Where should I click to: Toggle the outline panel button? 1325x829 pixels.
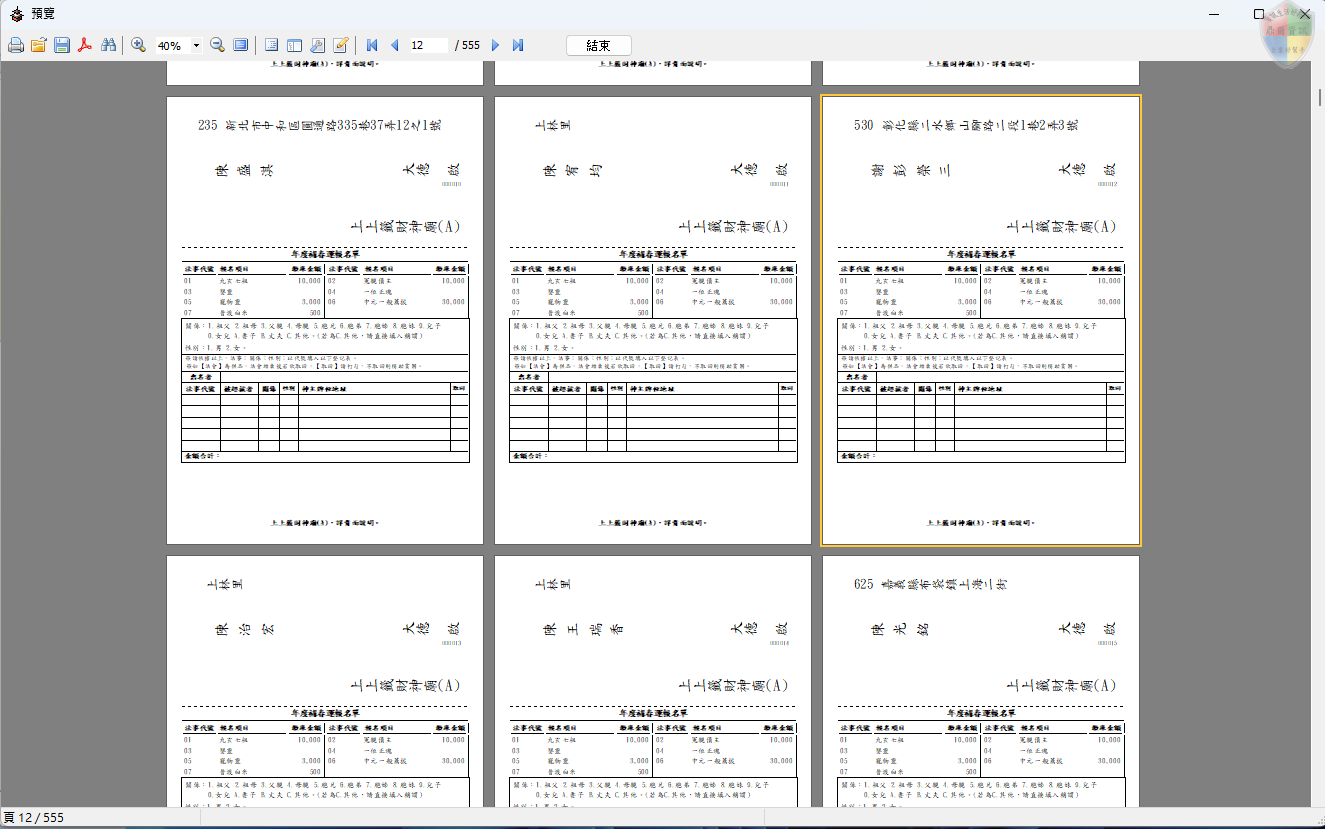[x=271, y=46]
